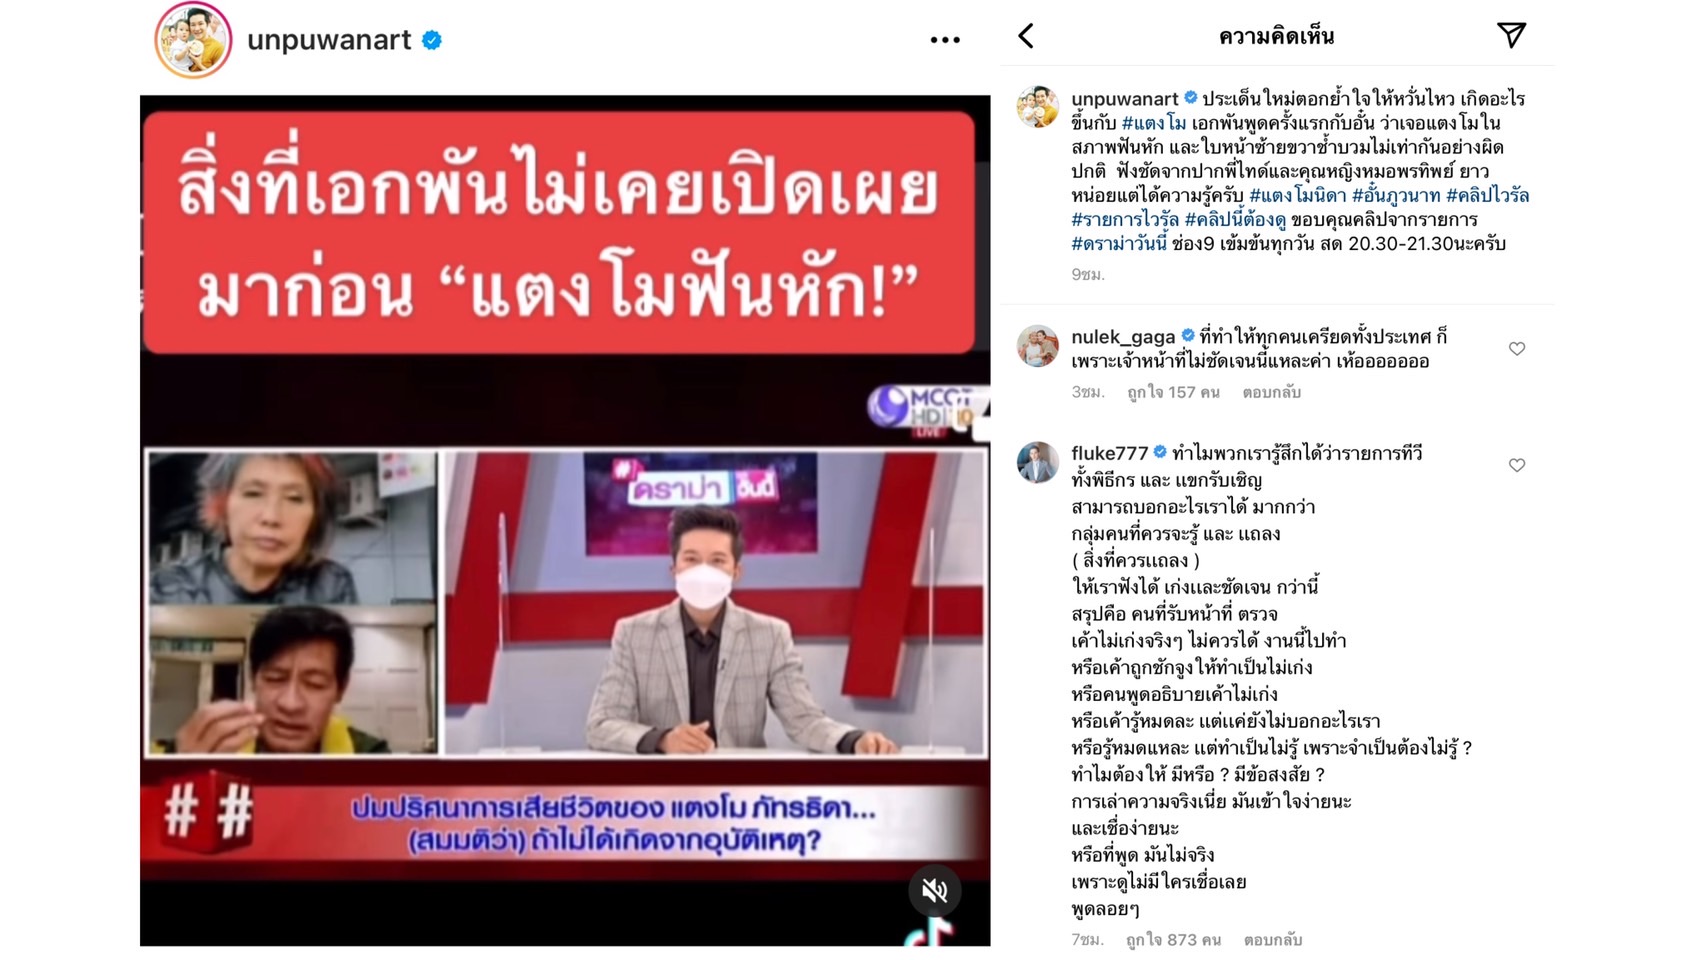Open unpuwanart's profile picture in header
This screenshot has width=1706, height=960.
pos(193,40)
